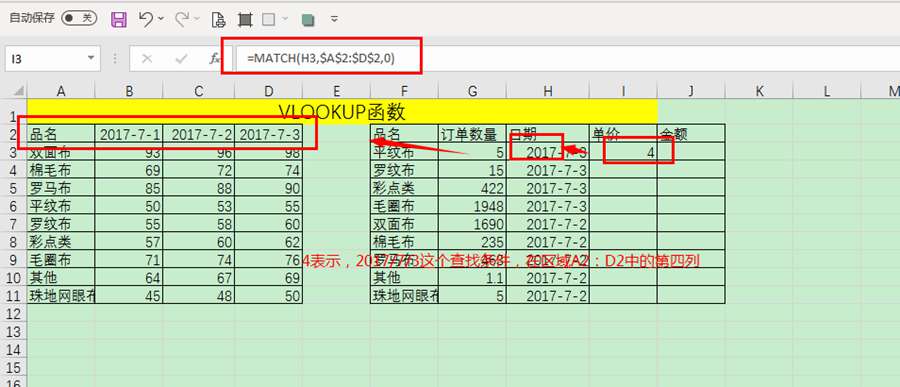Select row 12 header

pyautogui.click(x=13, y=314)
